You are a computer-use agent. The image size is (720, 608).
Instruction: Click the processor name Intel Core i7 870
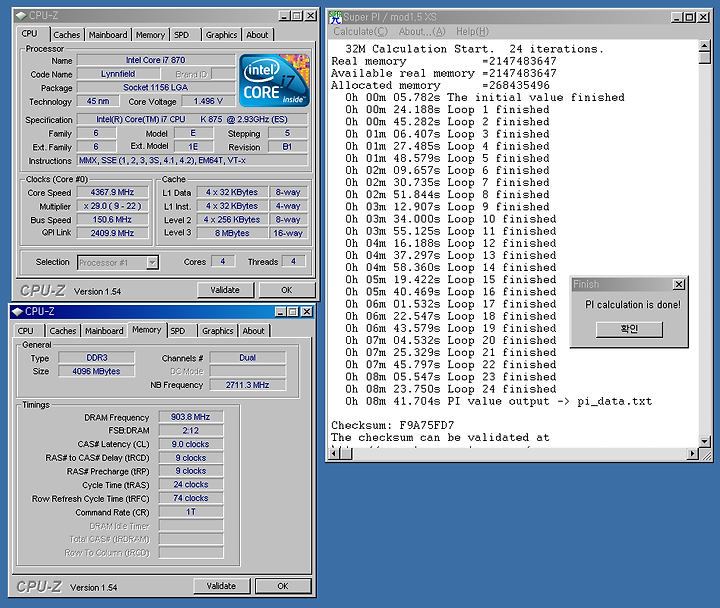[156, 60]
